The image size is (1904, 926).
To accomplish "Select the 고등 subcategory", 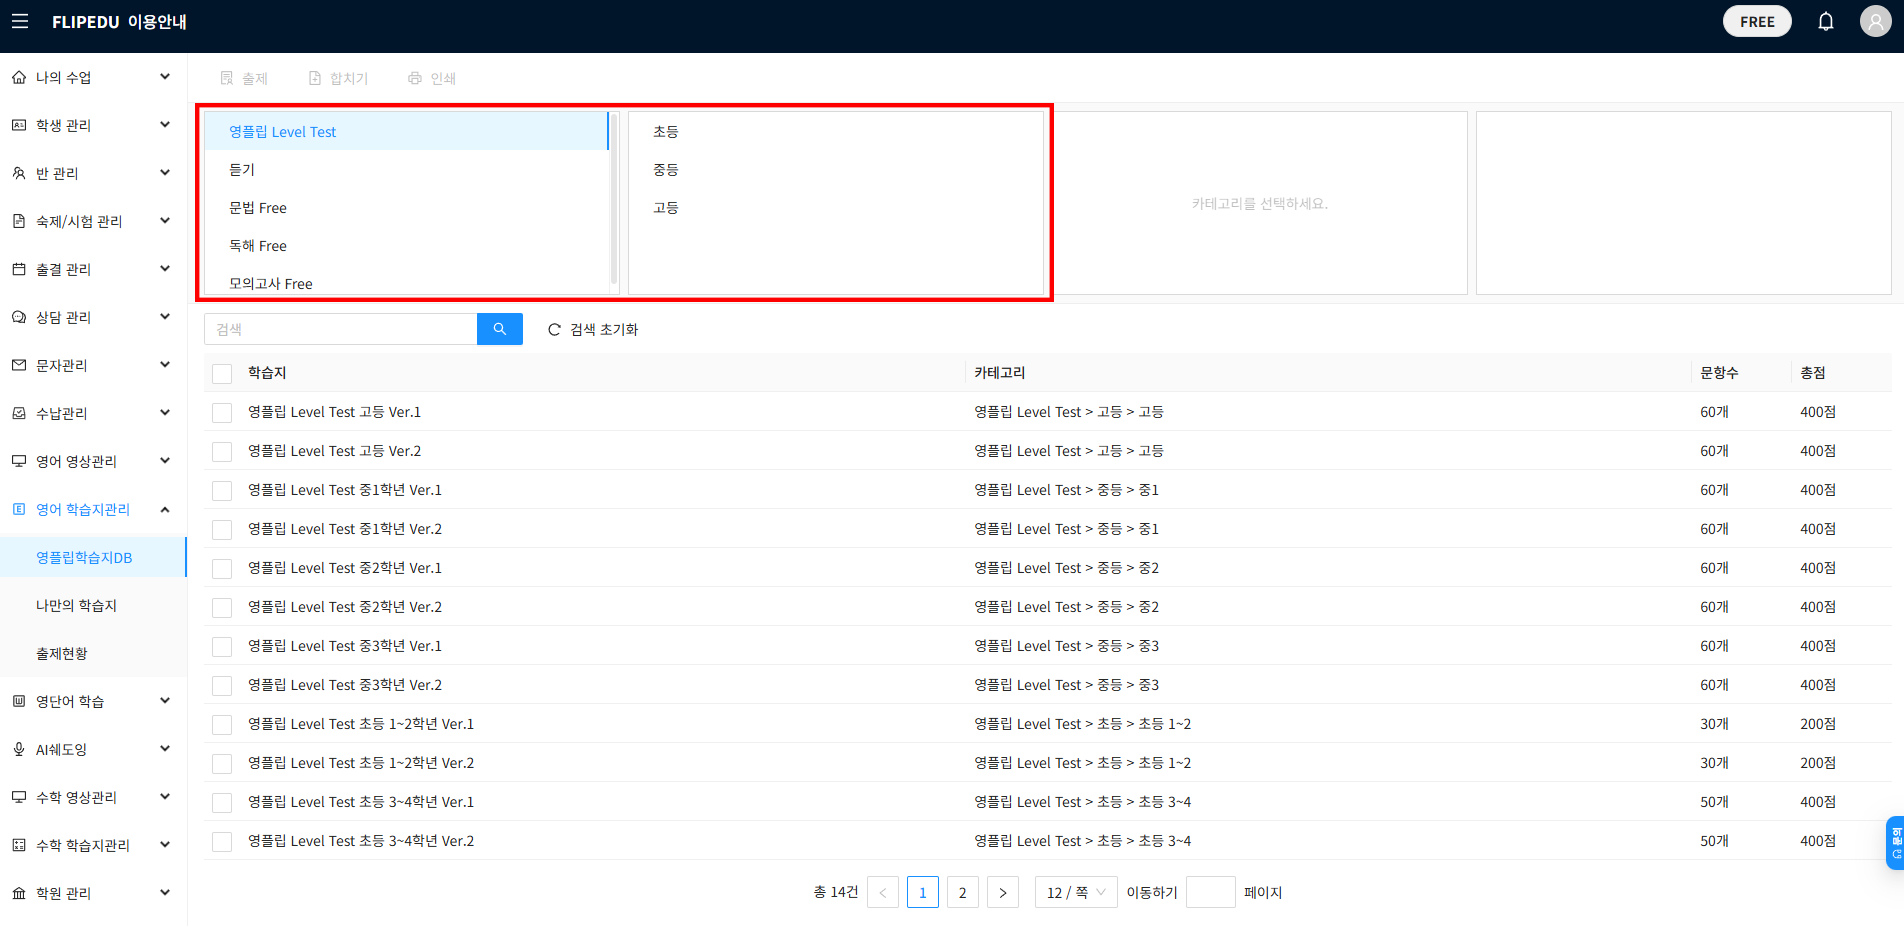I will [835, 207].
